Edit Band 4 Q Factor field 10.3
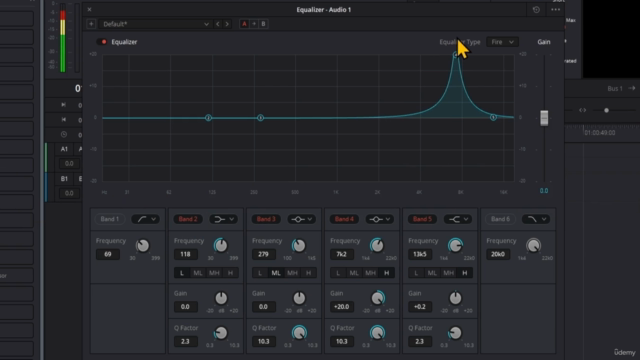This screenshot has height=360, width=640. pyautogui.click(x=342, y=342)
